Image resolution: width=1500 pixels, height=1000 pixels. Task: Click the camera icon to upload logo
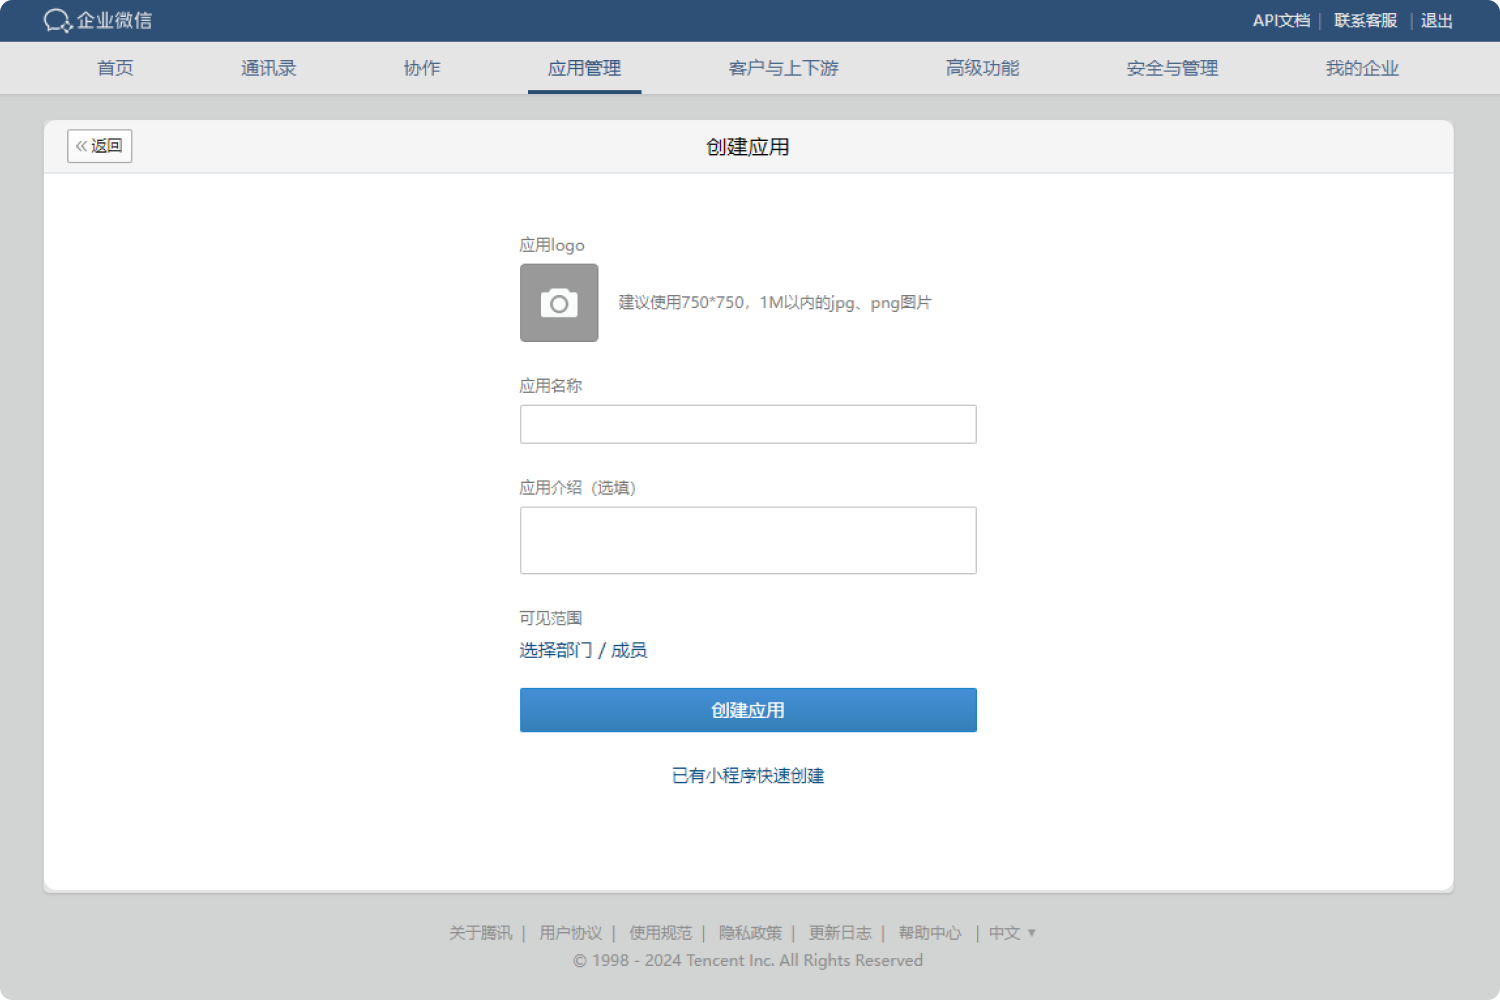point(559,303)
